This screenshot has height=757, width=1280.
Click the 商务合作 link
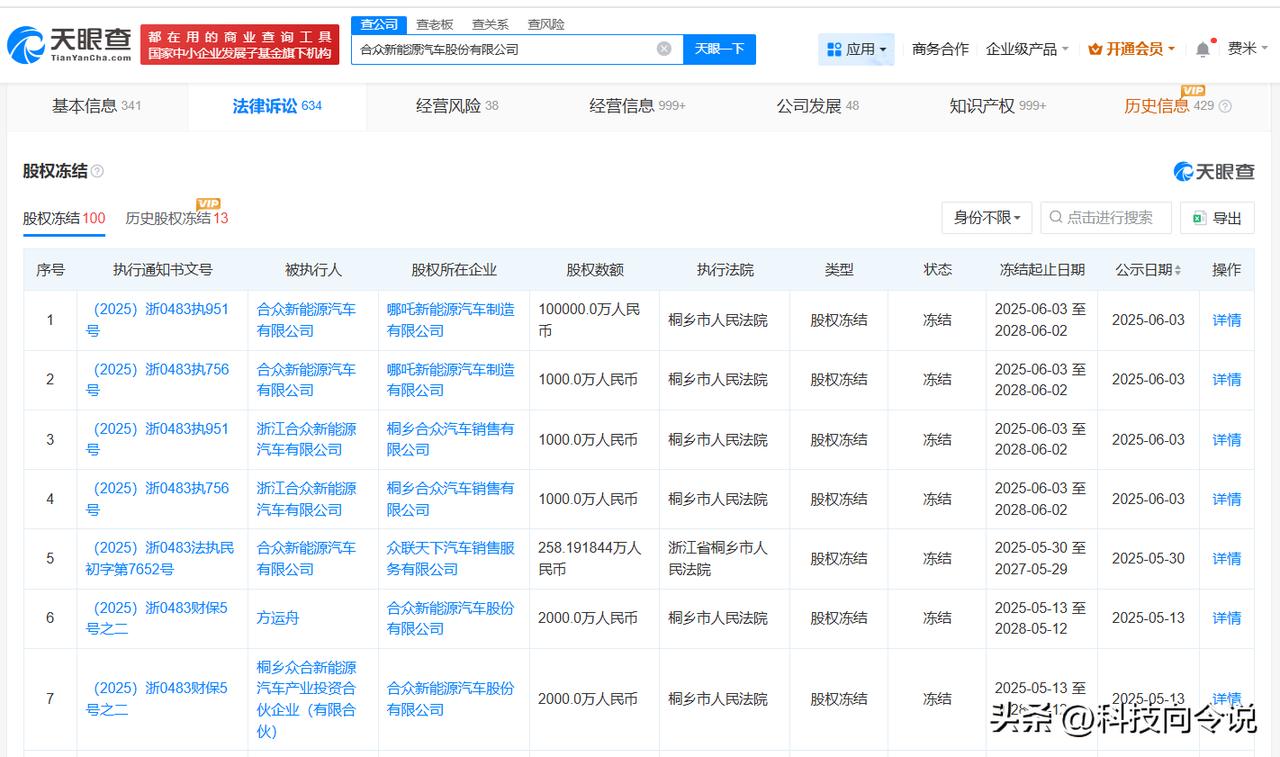[940, 49]
